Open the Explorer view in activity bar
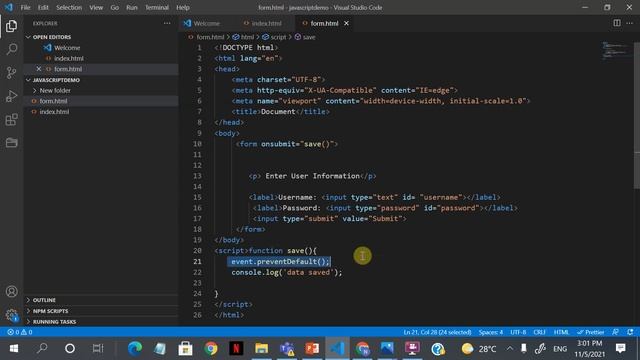This screenshot has height=360, width=640. 11,26
